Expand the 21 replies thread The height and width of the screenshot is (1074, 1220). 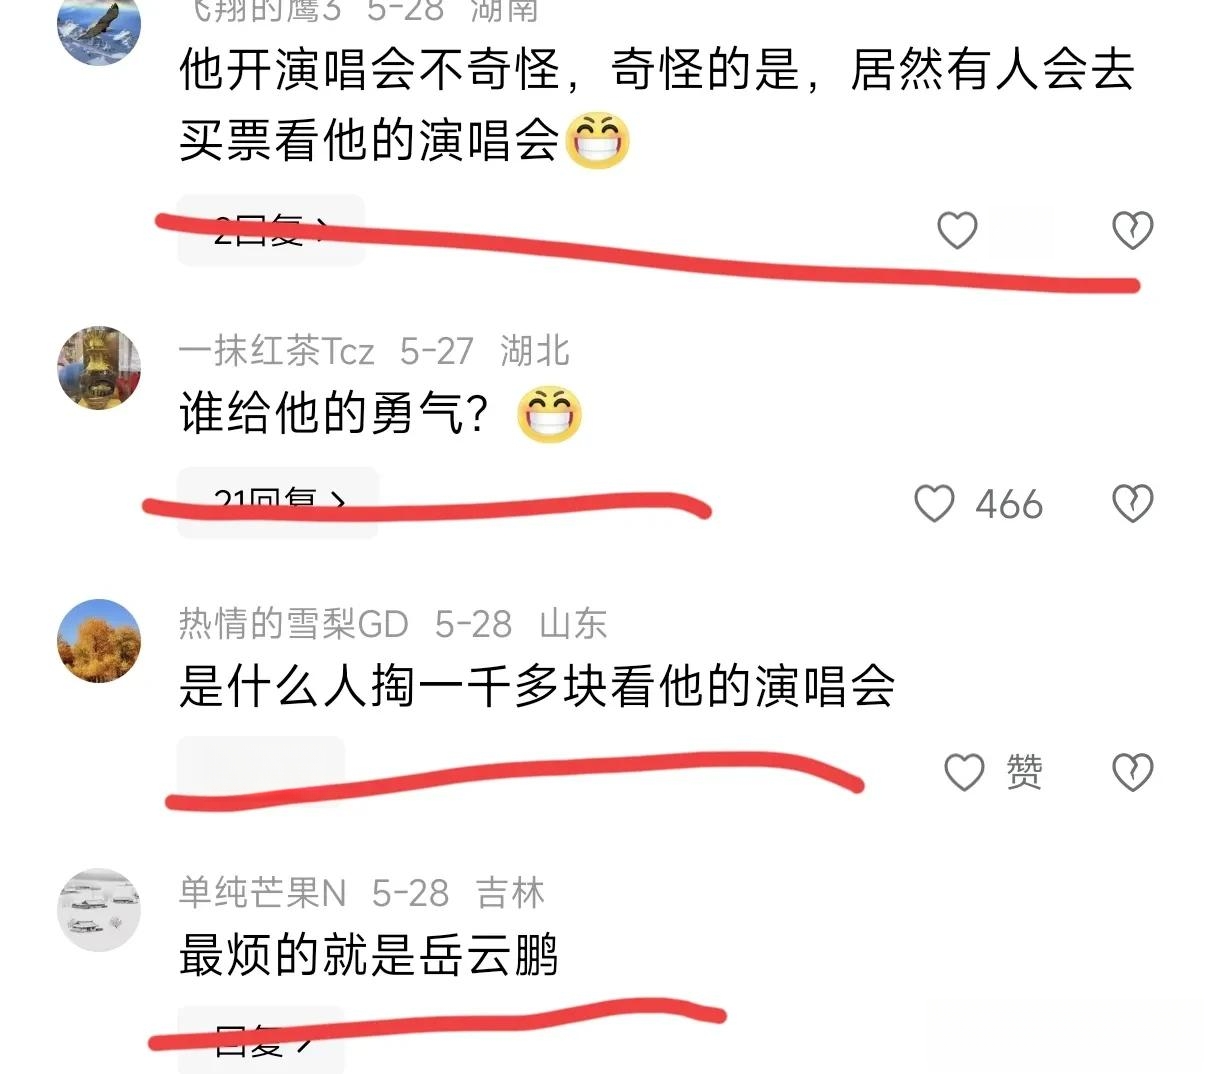tap(278, 502)
